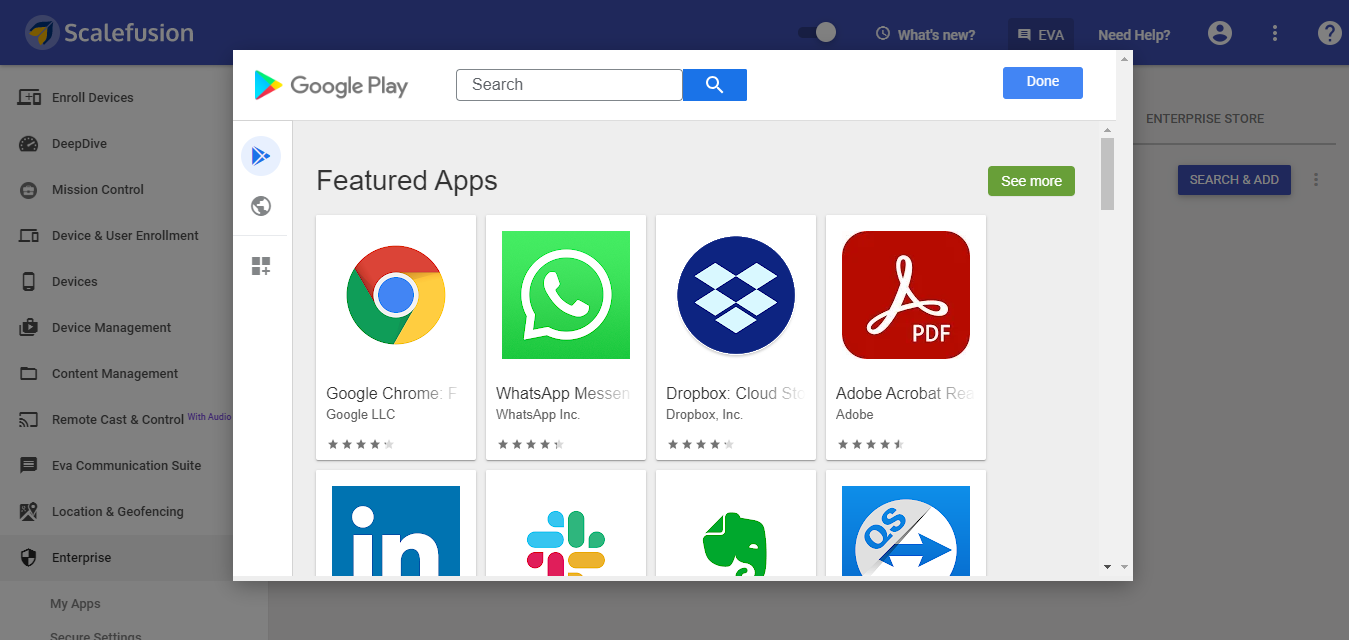Click the blue magnifier search button

click(715, 85)
